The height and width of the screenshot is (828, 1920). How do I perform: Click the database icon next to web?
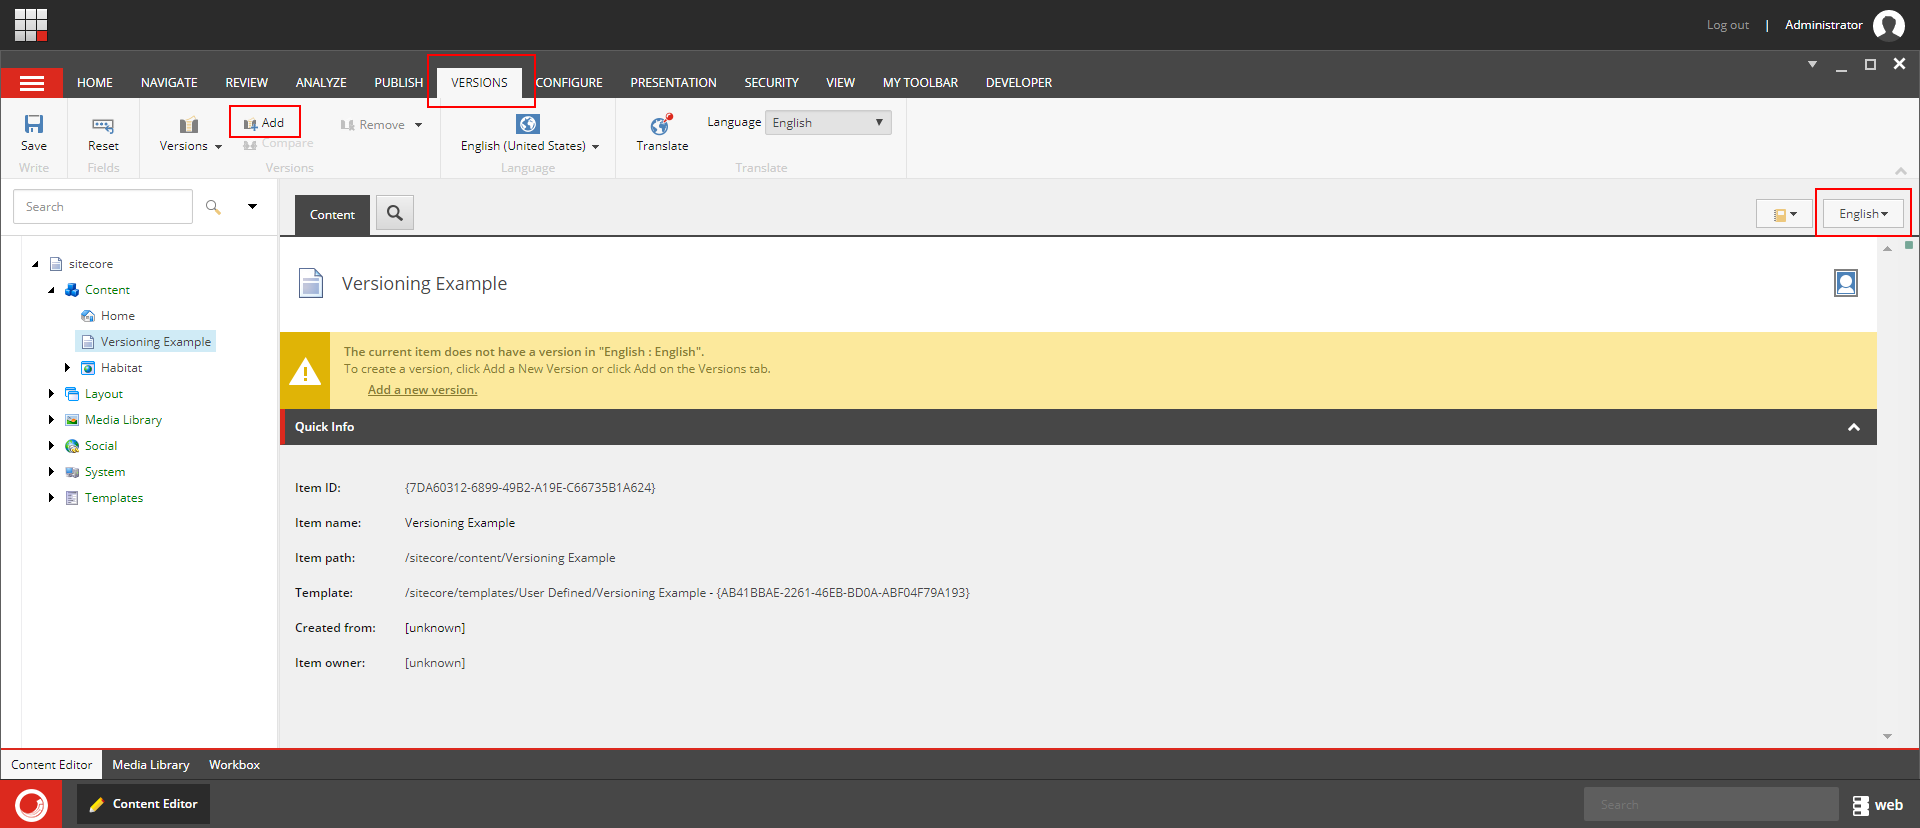1860,805
